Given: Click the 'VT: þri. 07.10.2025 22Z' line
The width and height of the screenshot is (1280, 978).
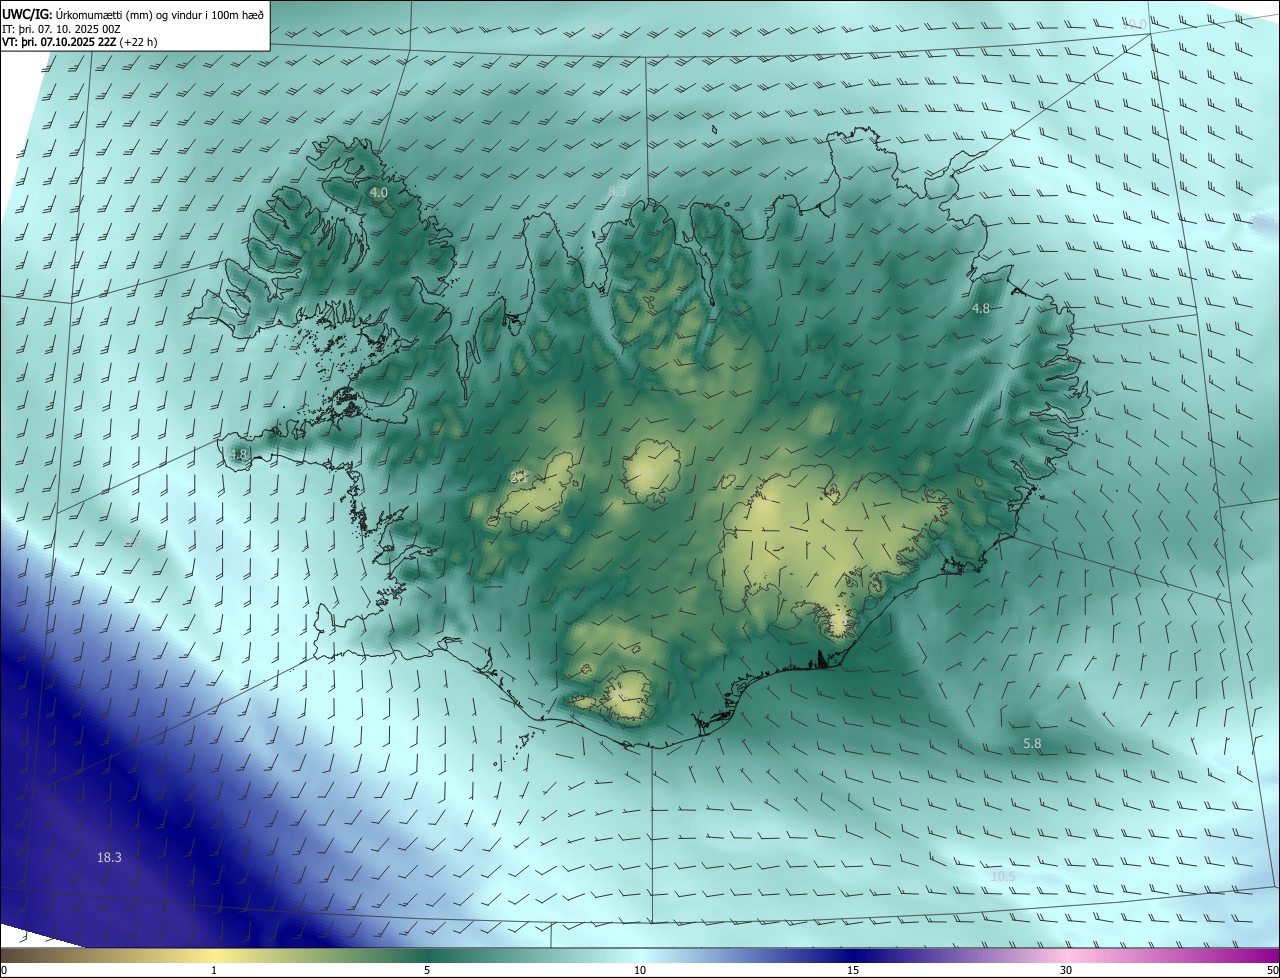Looking at the screenshot, I should 79,42.
